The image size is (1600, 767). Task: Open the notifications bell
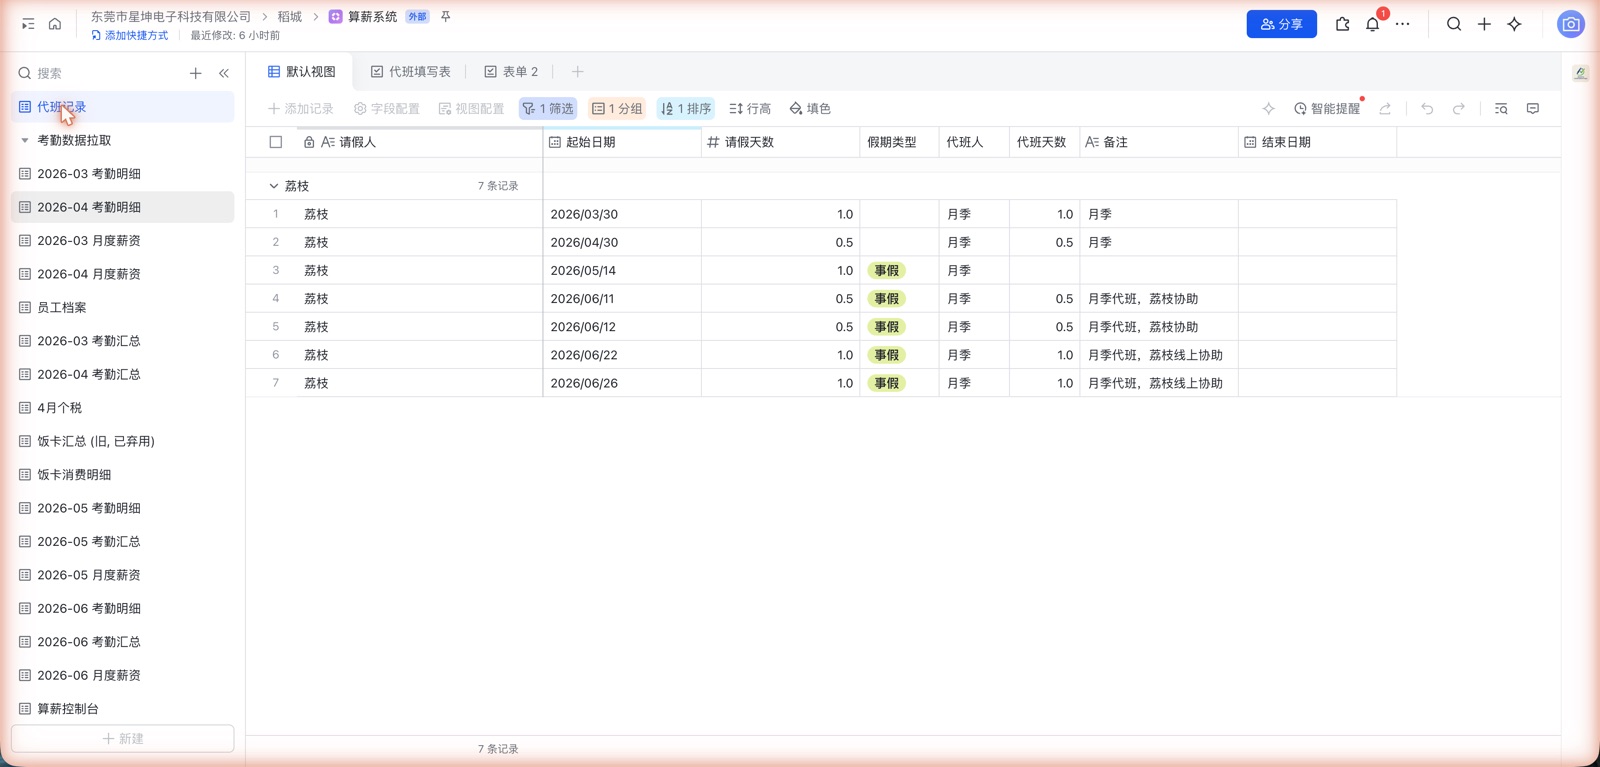point(1372,24)
